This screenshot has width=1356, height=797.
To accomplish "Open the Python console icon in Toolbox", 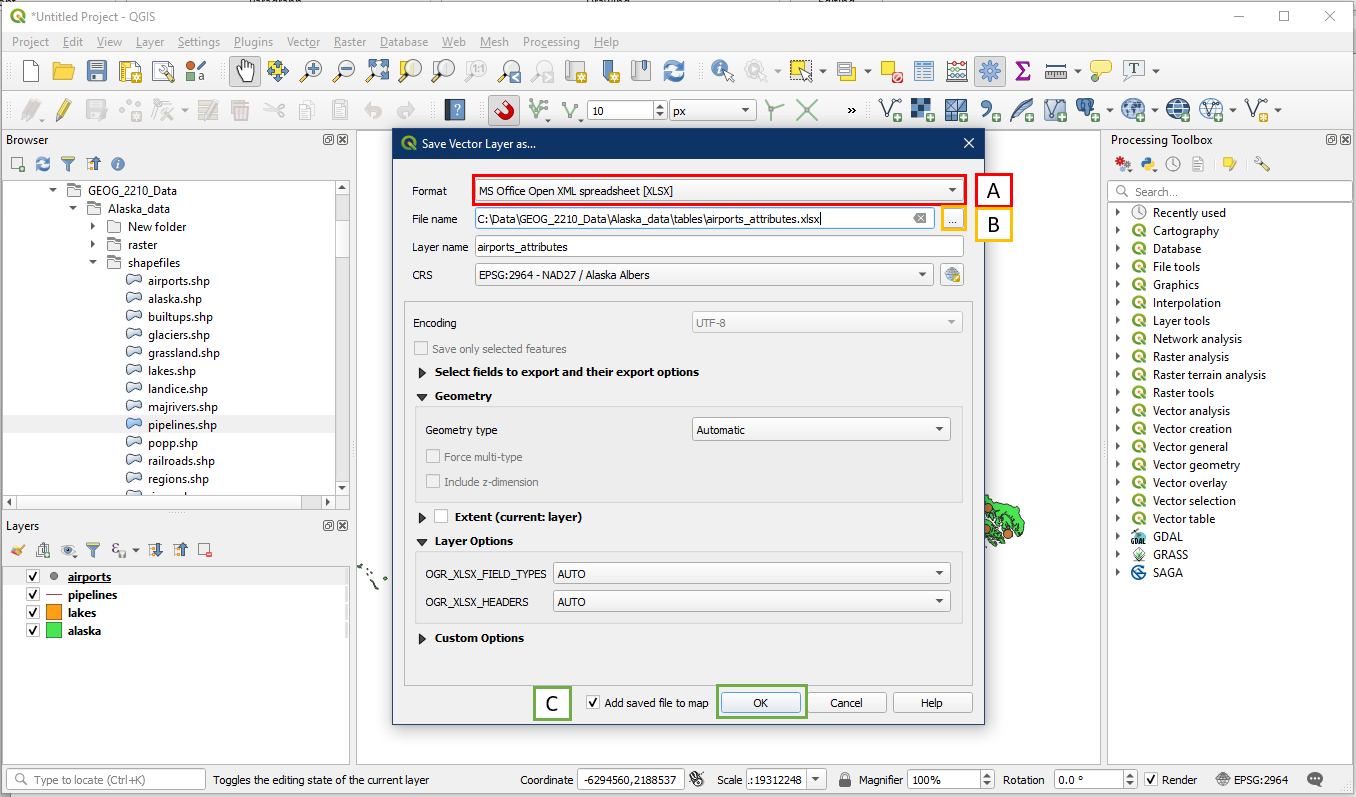I will (x=1148, y=164).
